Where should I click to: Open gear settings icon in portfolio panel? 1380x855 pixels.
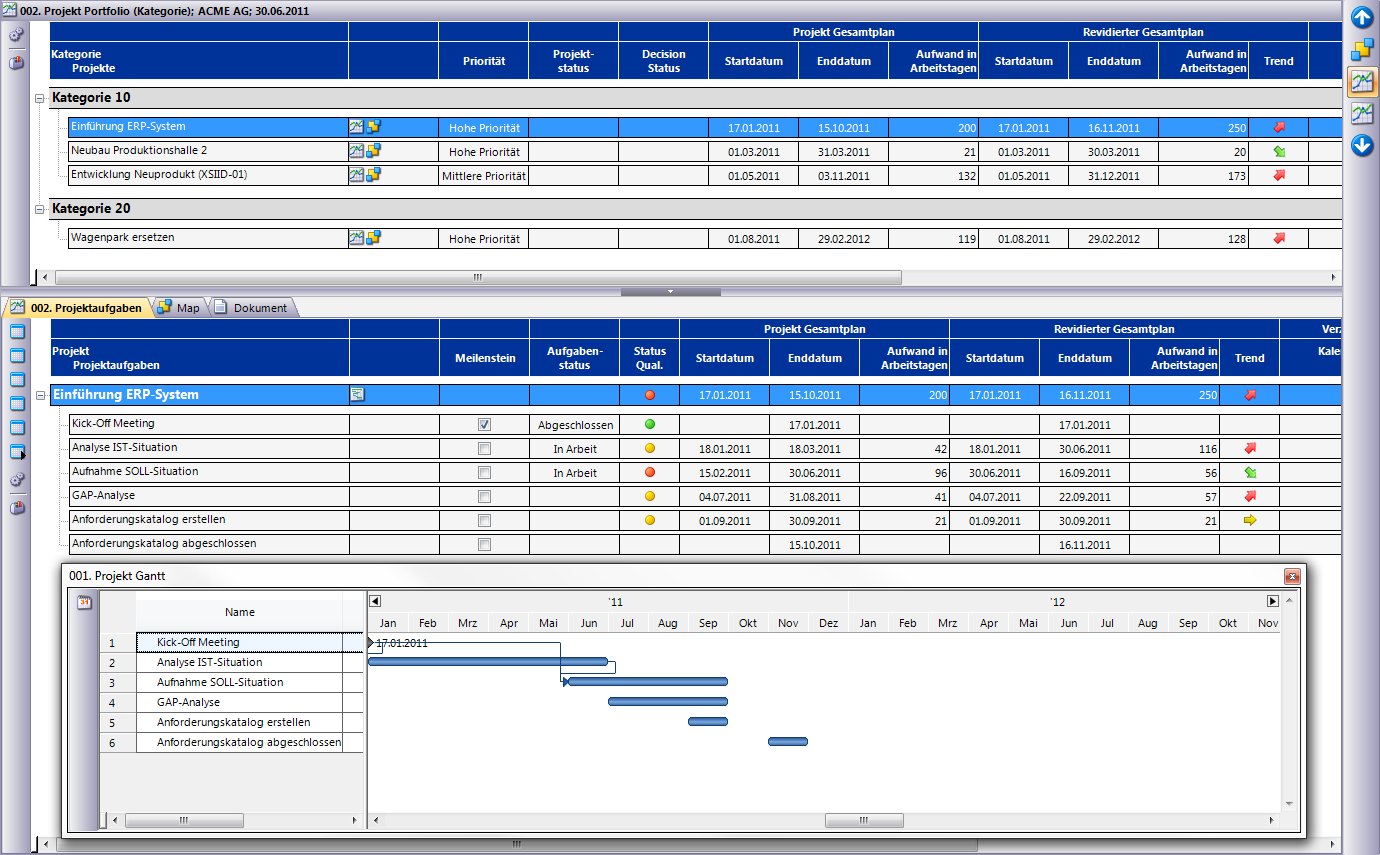[16, 35]
